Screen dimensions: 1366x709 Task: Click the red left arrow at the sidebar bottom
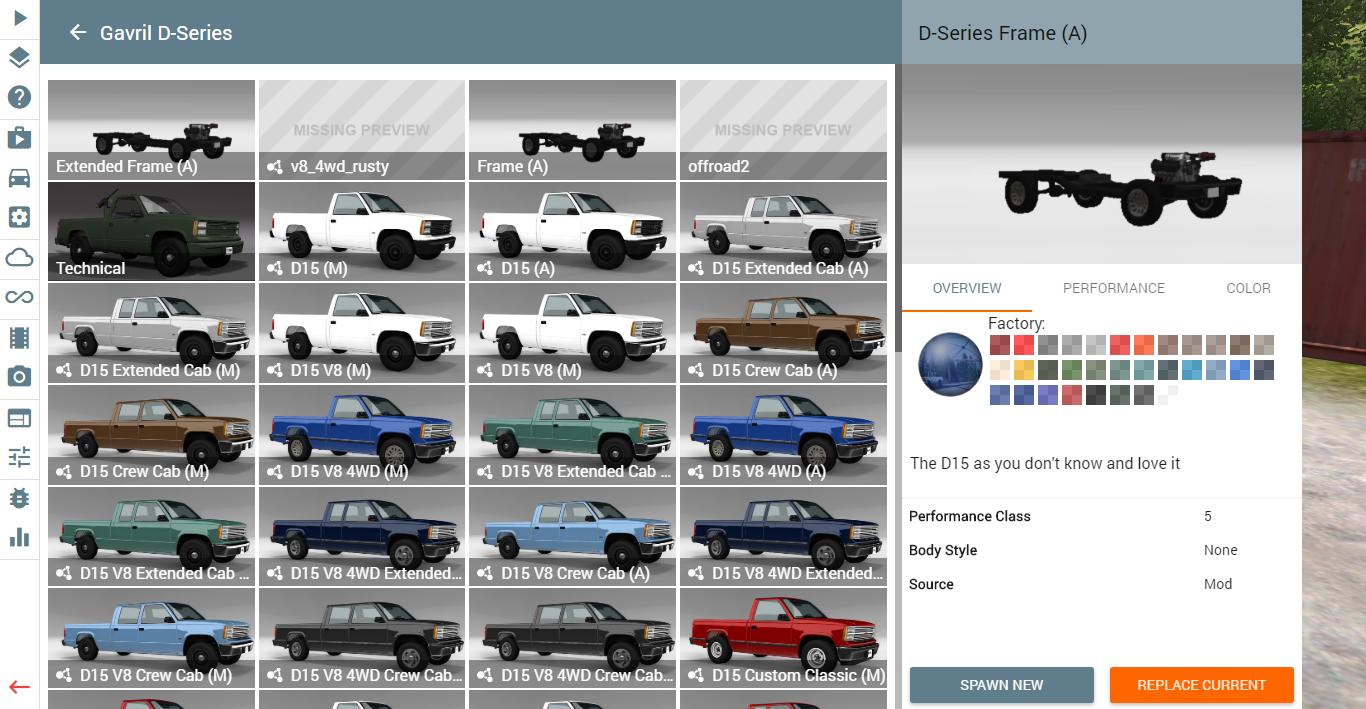point(19,687)
